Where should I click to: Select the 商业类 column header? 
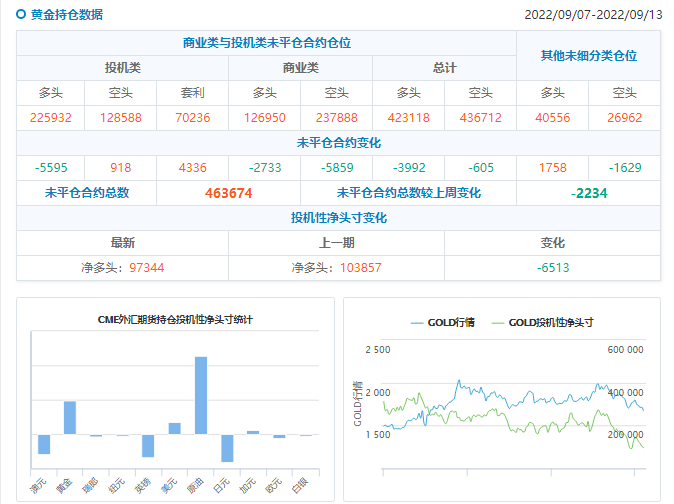point(300,68)
